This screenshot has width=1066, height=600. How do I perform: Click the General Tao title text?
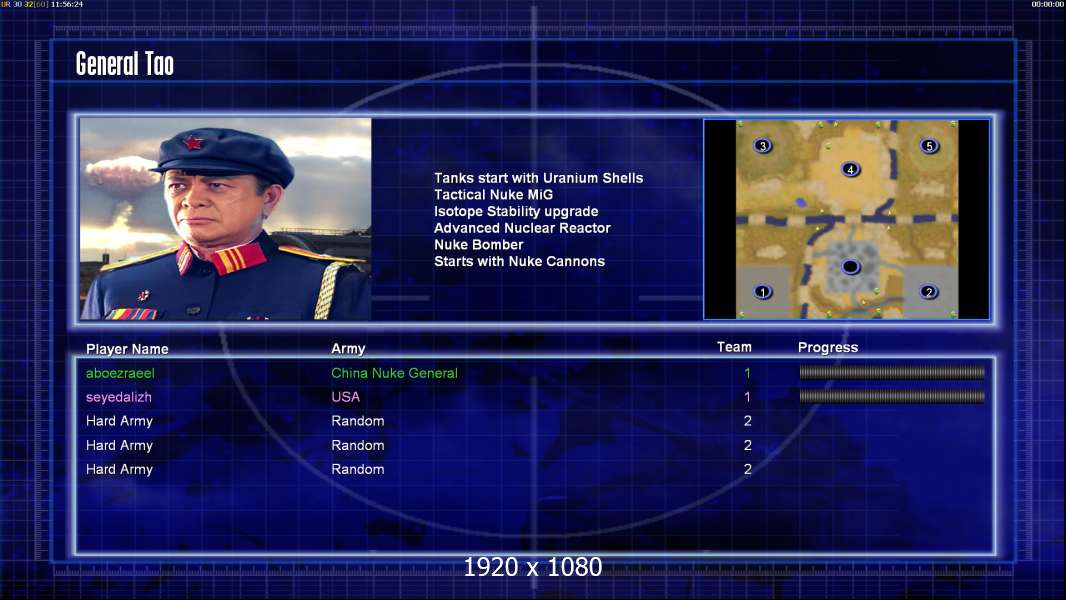click(x=124, y=64)
